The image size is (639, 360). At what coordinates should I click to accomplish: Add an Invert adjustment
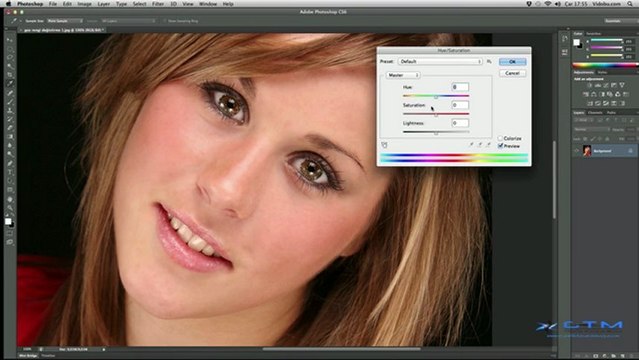pyautogui.click(x=590, y=103)
